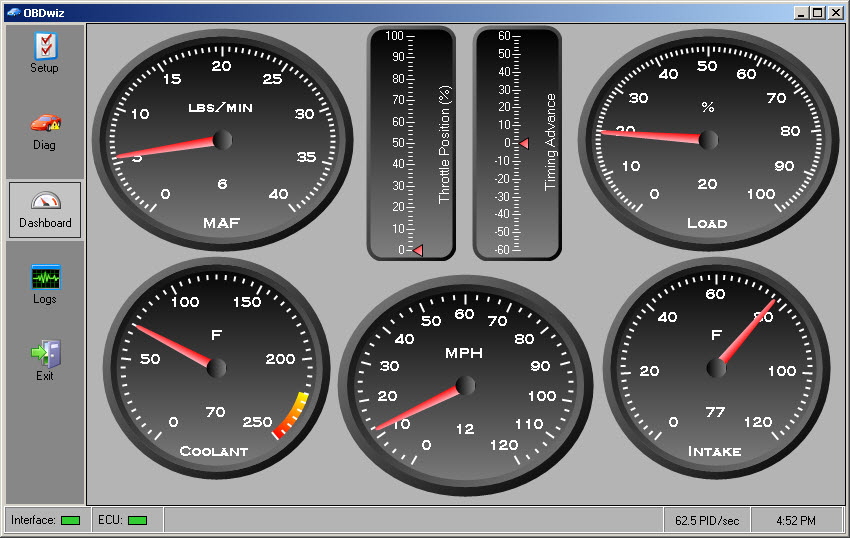850x538 pixels.
Task: Open the Logs waveform icon
Action: click(45, 277)
